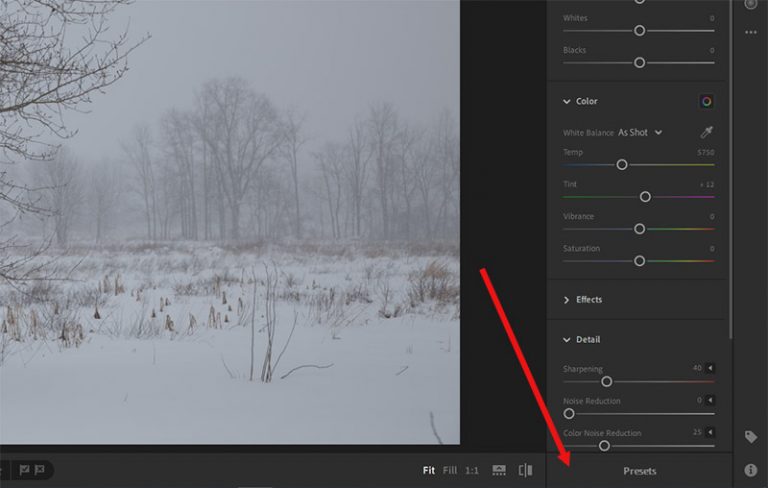Toggle the filmstrip icon beside 1:1
Screen dimensions: 768x488
click(499, 470)
